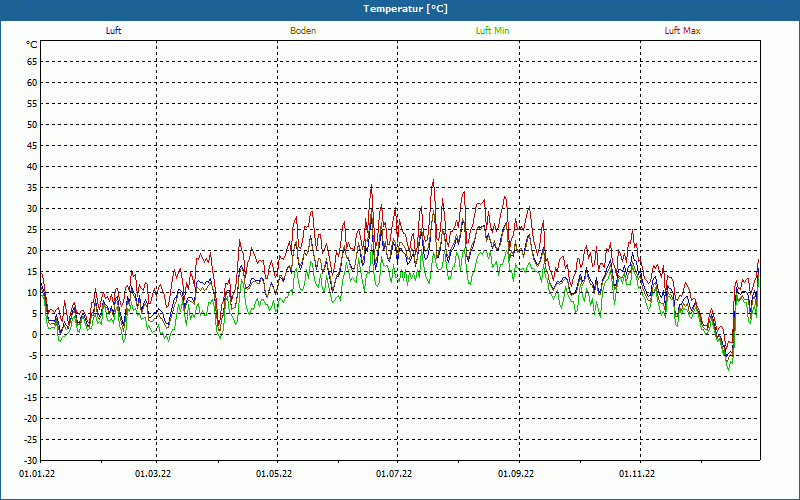
Task: Click the 35 tick label on y-axis
Action: [x=31, y=187]
